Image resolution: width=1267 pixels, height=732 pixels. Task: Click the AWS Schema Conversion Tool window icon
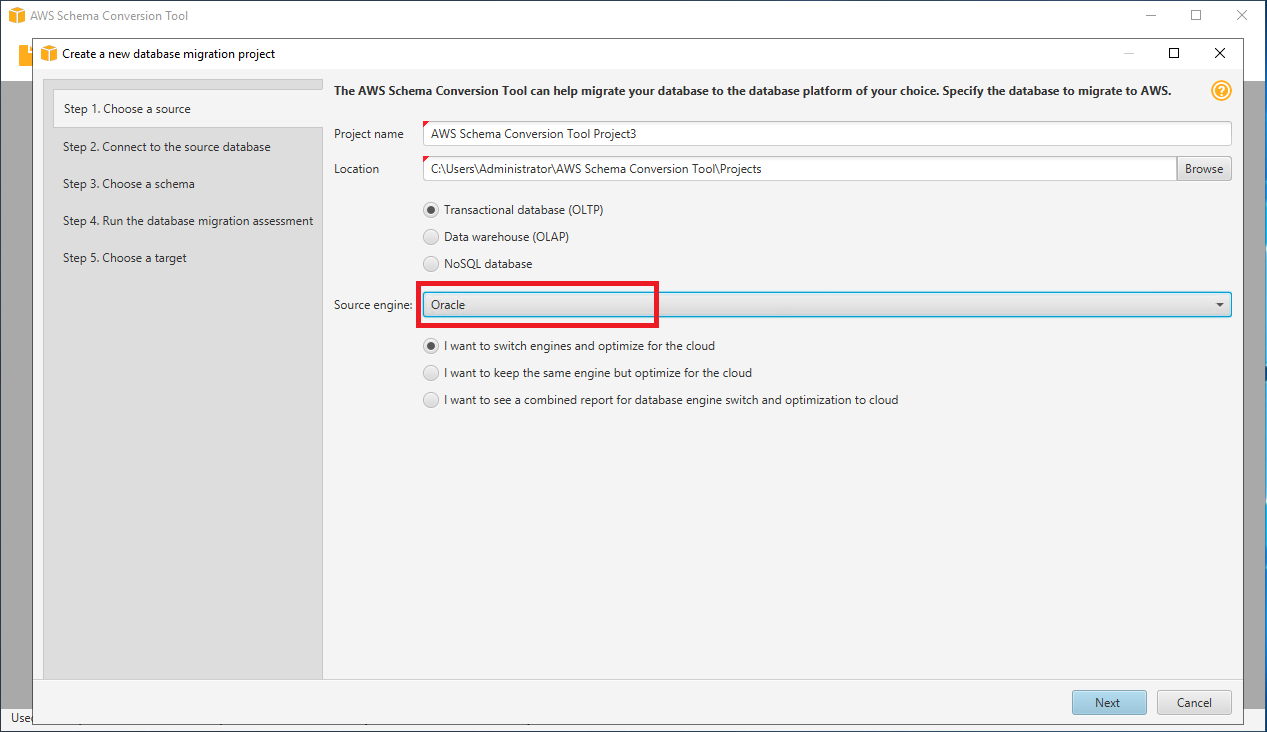[16, 16]
